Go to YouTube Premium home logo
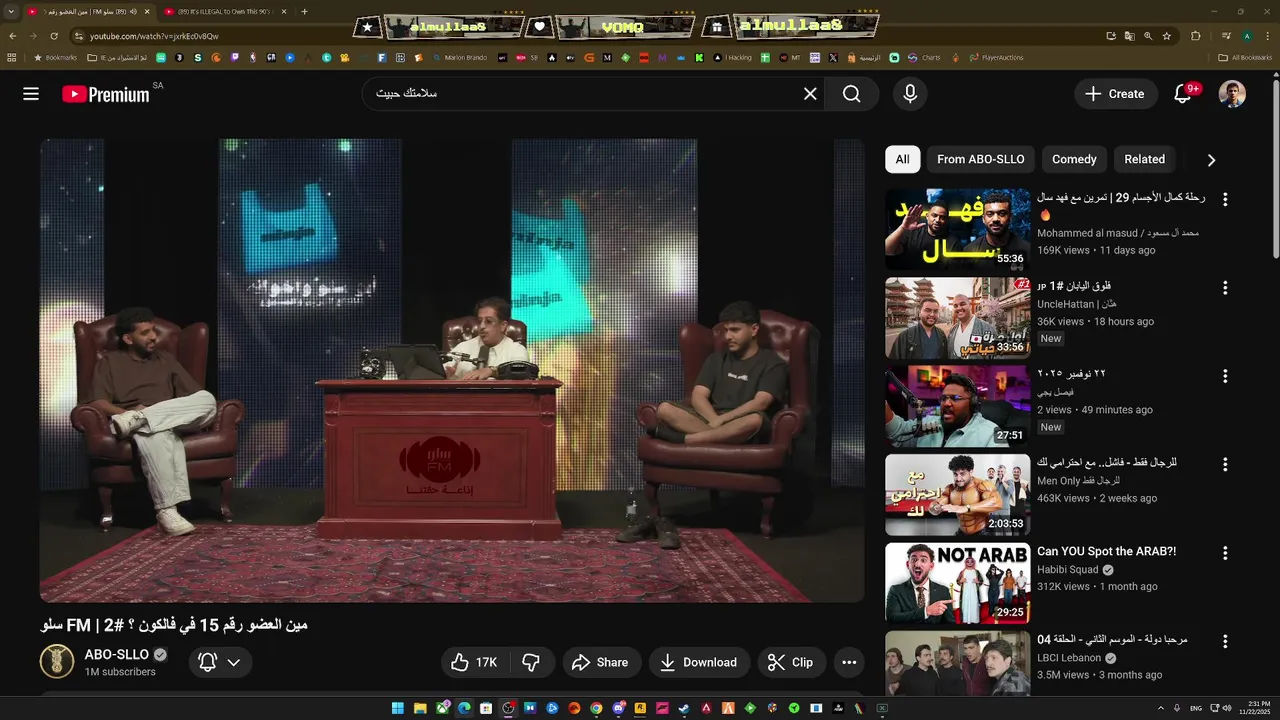Viewport: 1280px width, 720px height. [105, 94]
